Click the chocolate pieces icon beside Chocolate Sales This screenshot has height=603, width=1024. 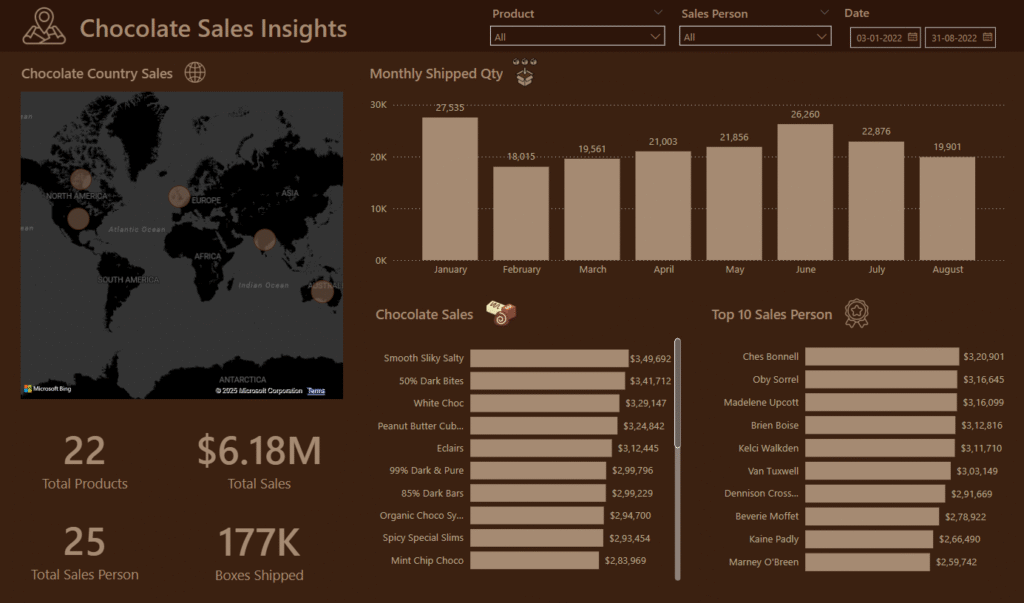[x=501, y=314]
